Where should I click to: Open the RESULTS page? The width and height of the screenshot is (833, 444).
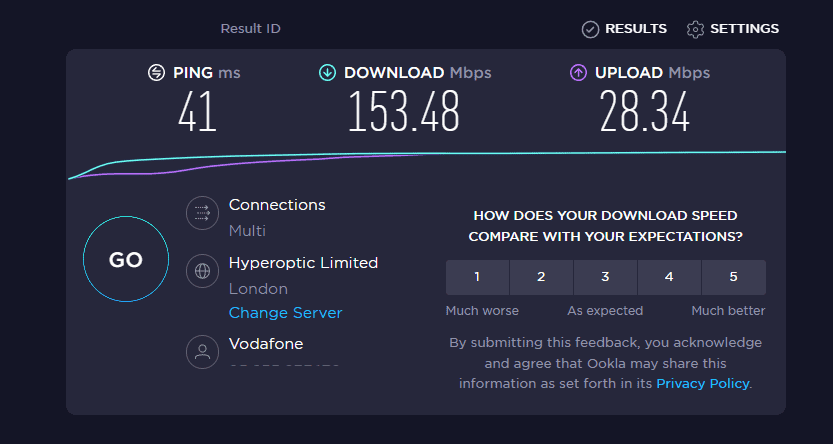636,29
